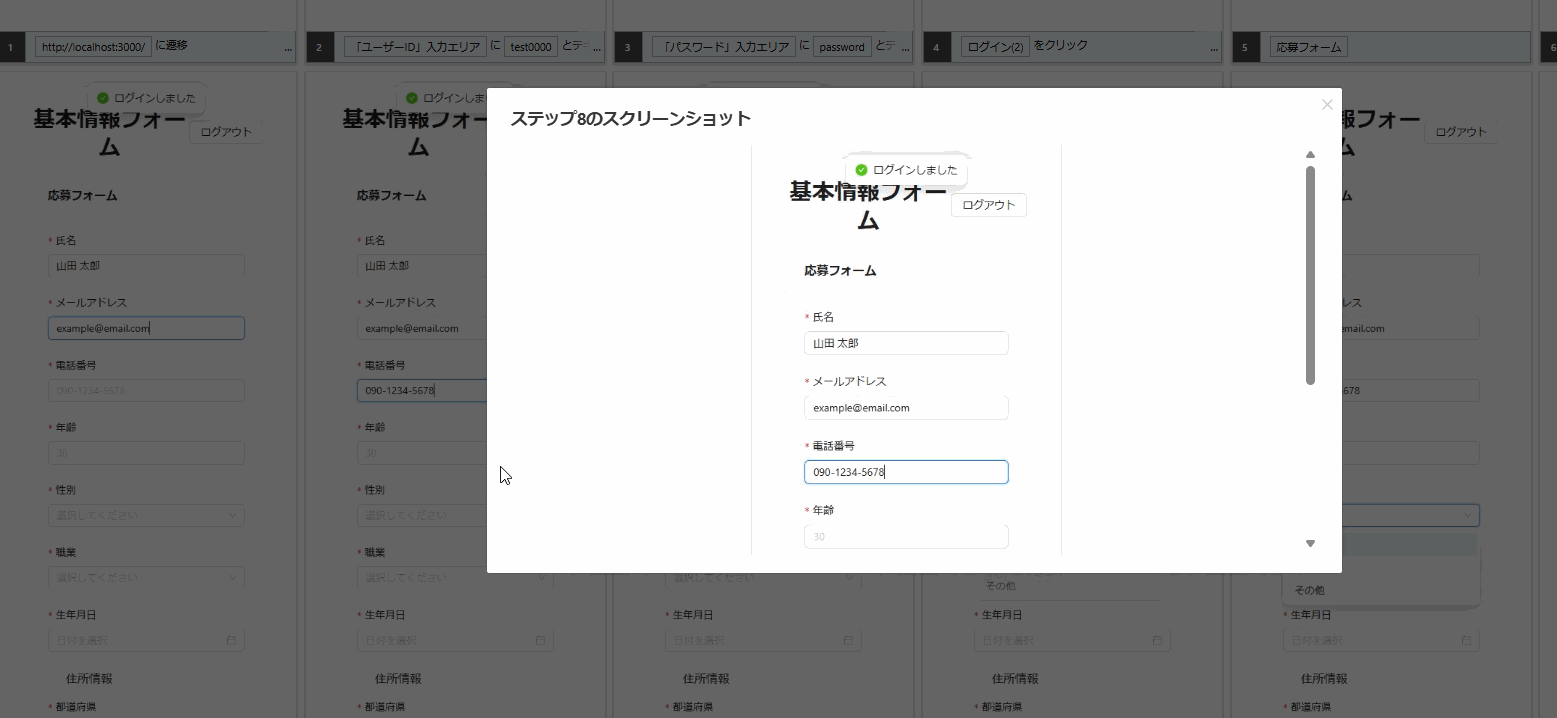1557x718 pixels.
Task: Select the step 1 number badge
Action: click(x=10, y=47)
